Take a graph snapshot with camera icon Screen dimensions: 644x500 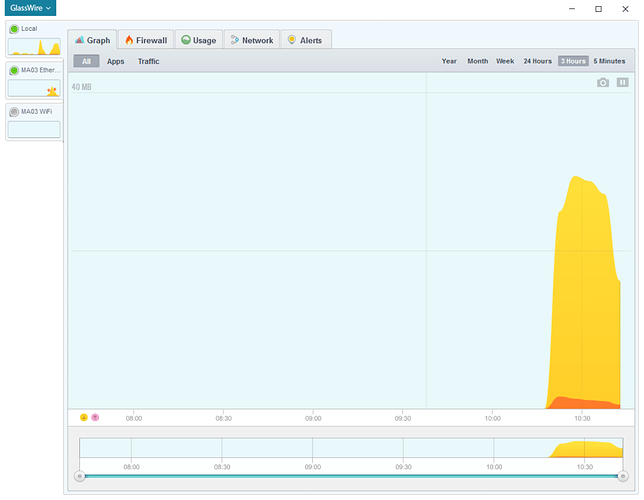click(x=603, y=83)
